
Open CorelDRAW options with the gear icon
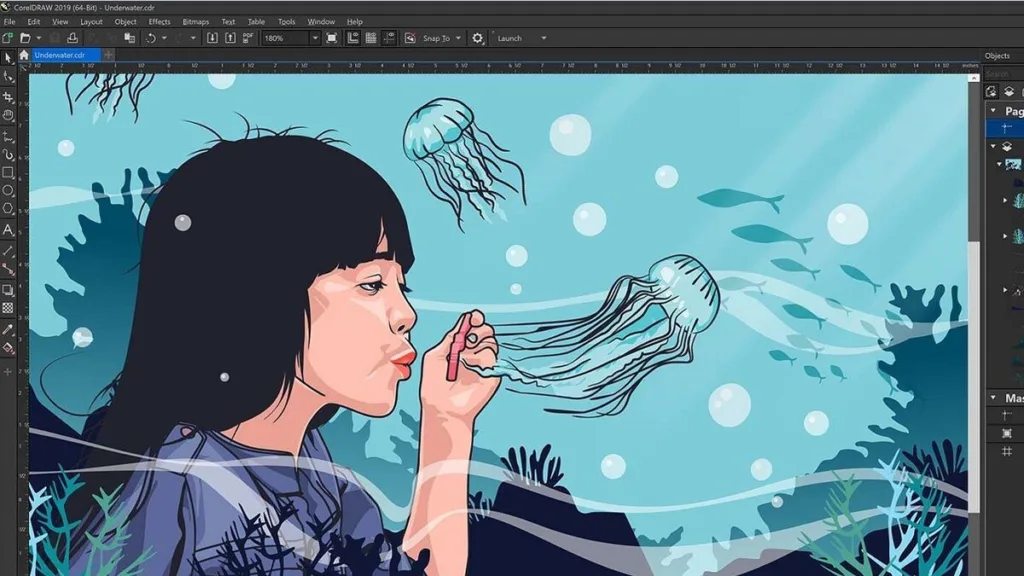pyautogui.click(x=476, y=38)
